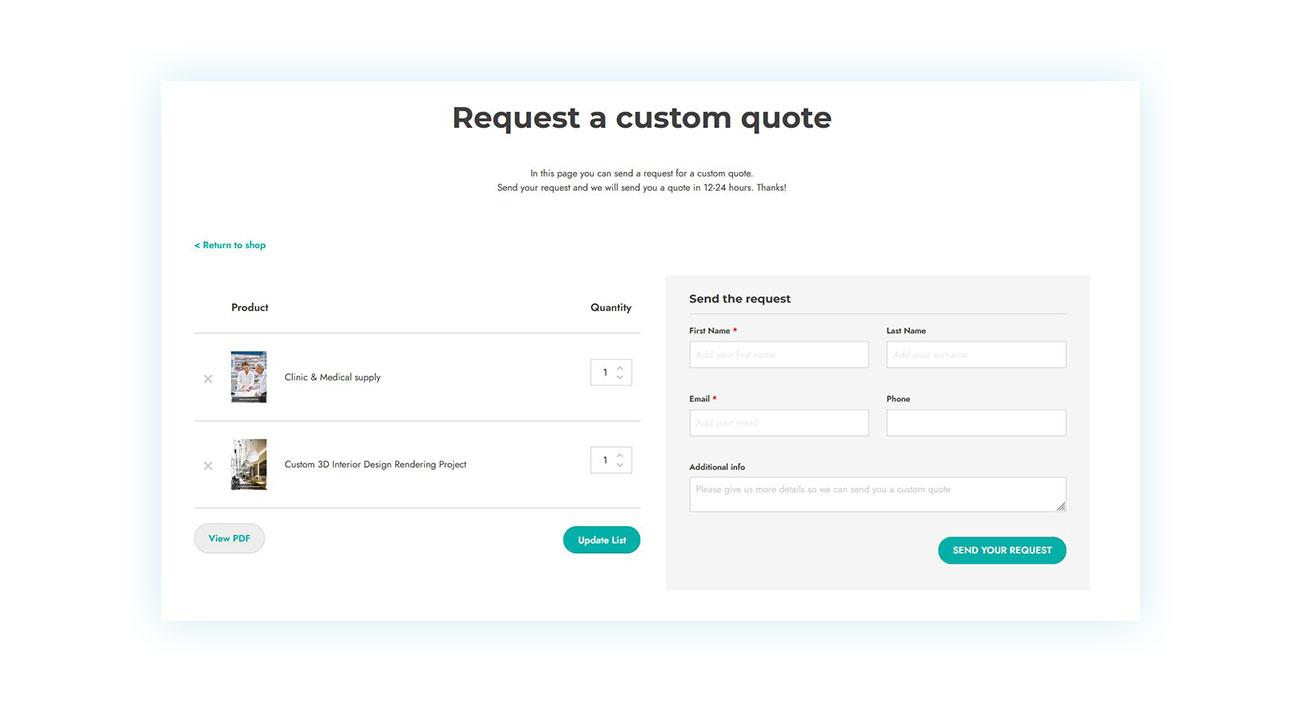Click the Return to shop link
Image resolution: width=1300 pixels, height=701 pixels.
tap(230, 245)
